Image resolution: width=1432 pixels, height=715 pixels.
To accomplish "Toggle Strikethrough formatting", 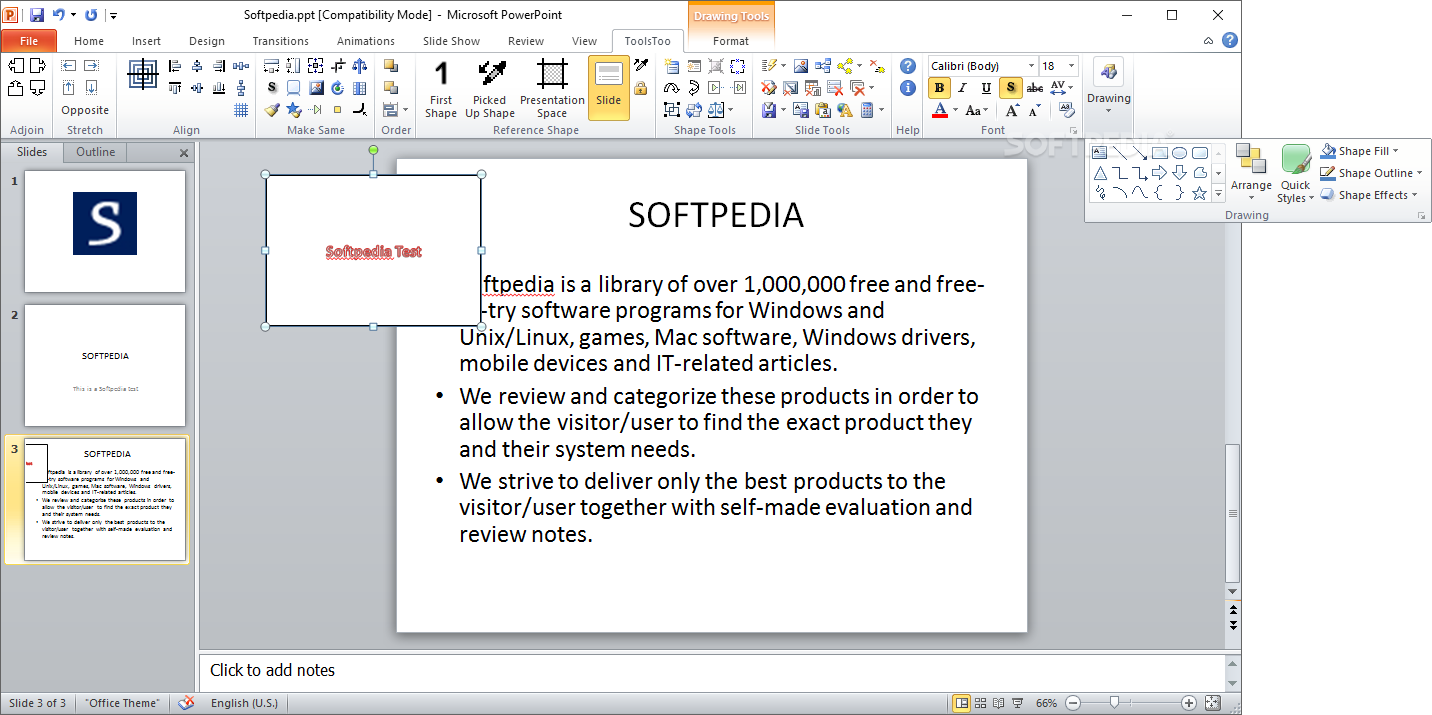I will point(1035,88).
